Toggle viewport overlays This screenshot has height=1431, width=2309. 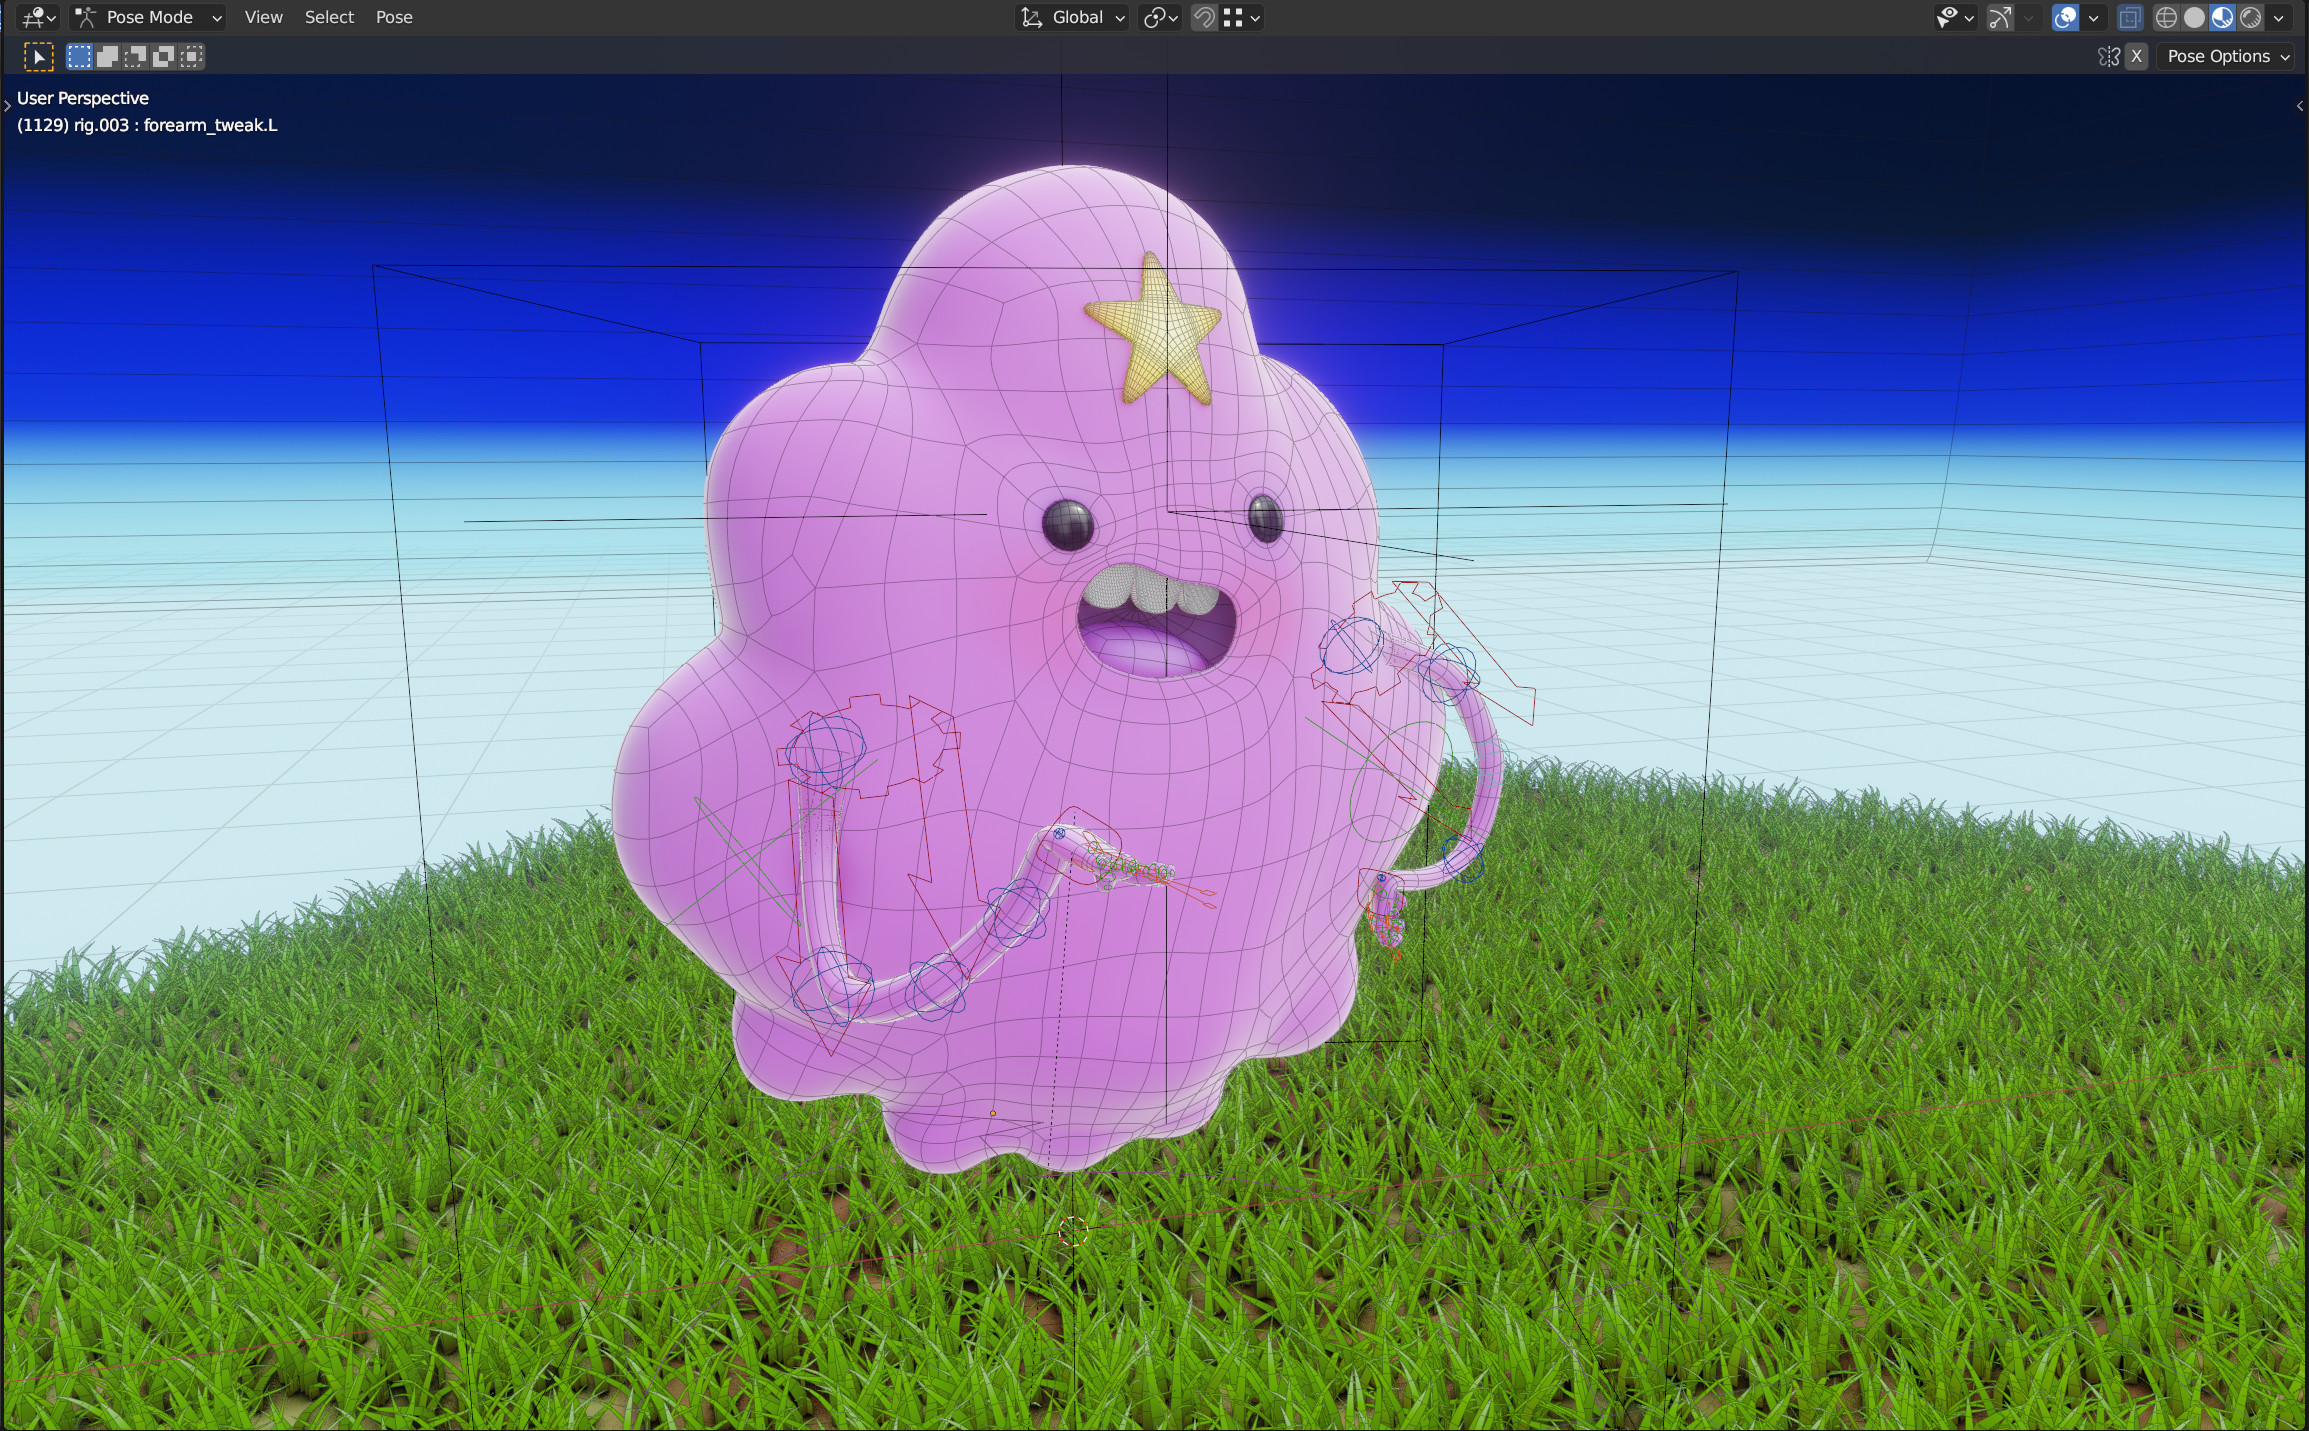coord(2065,17)
